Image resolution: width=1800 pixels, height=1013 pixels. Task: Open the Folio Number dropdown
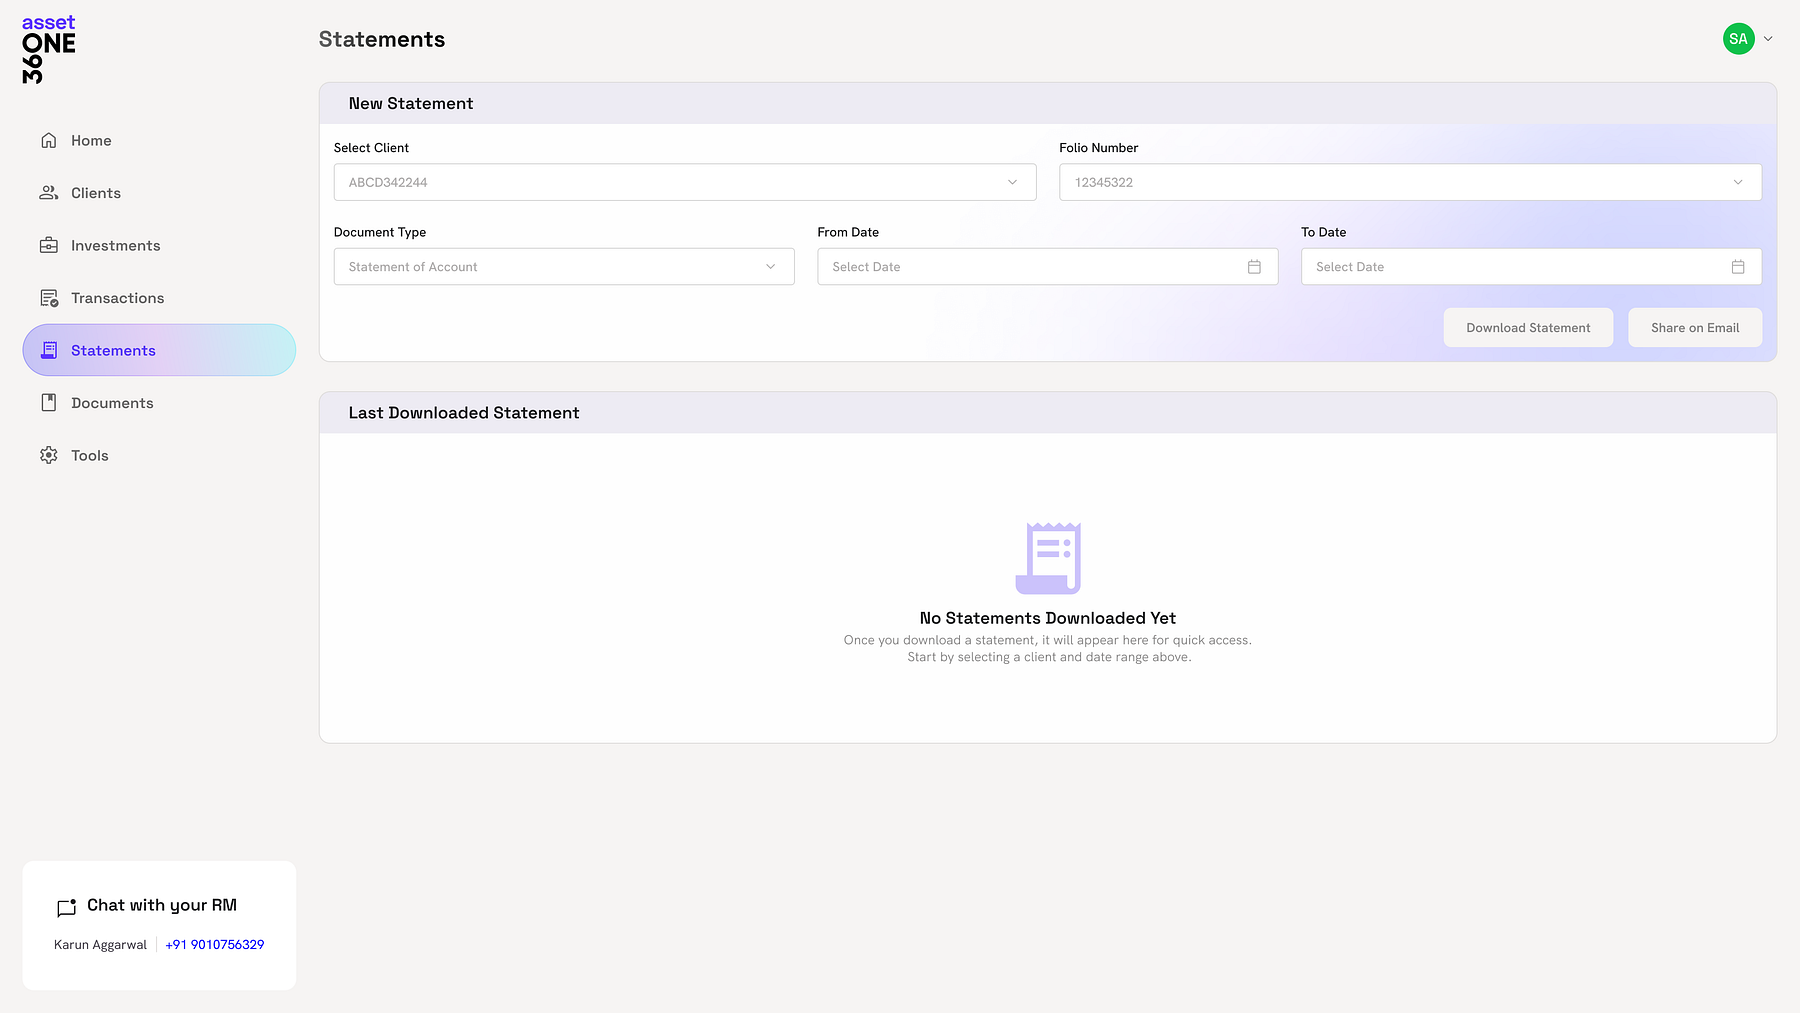point(1739,182)
